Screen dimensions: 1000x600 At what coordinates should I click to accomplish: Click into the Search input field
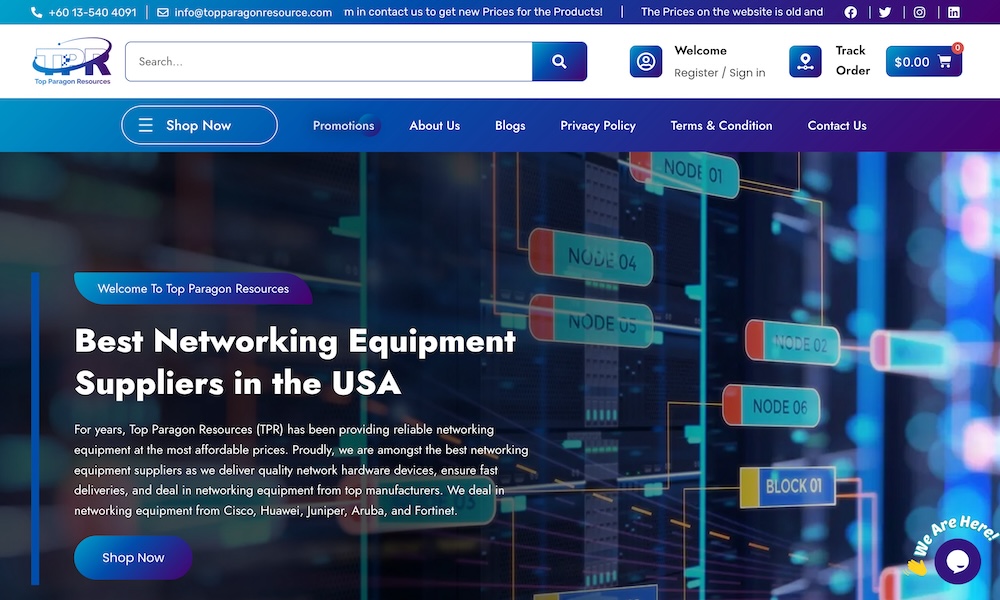330,62
